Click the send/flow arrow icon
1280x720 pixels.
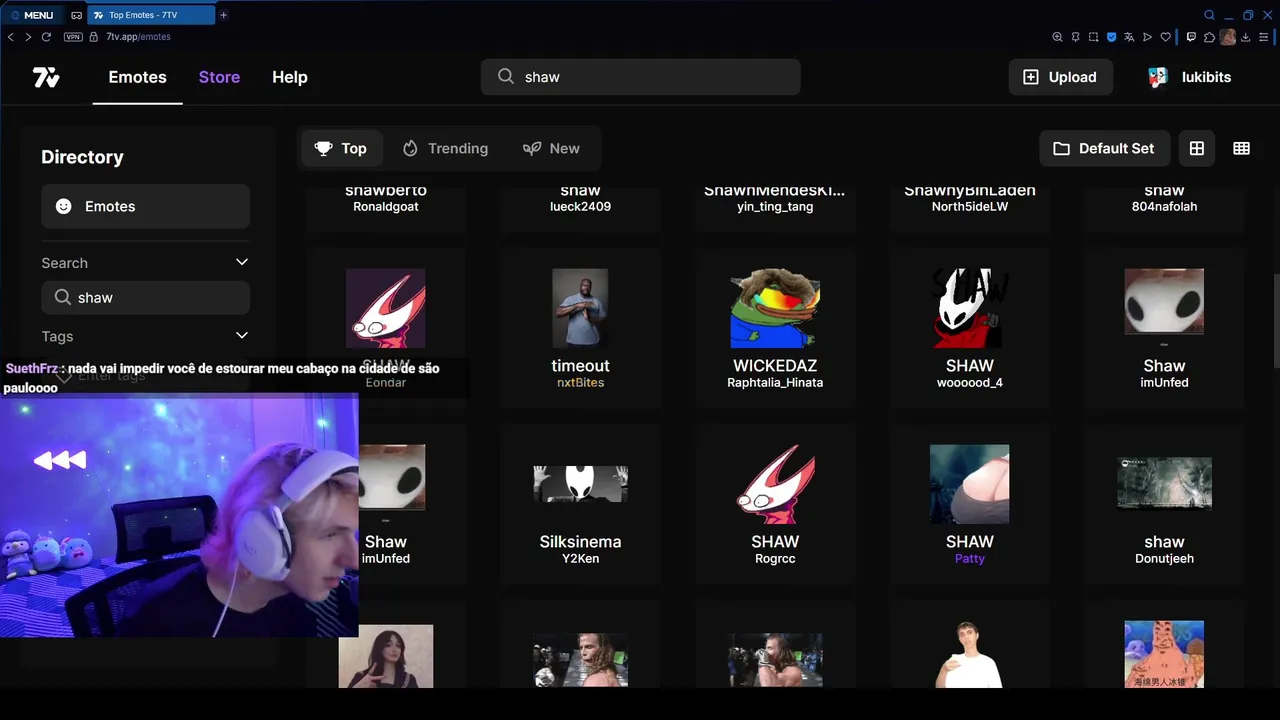click(1147, 37)
